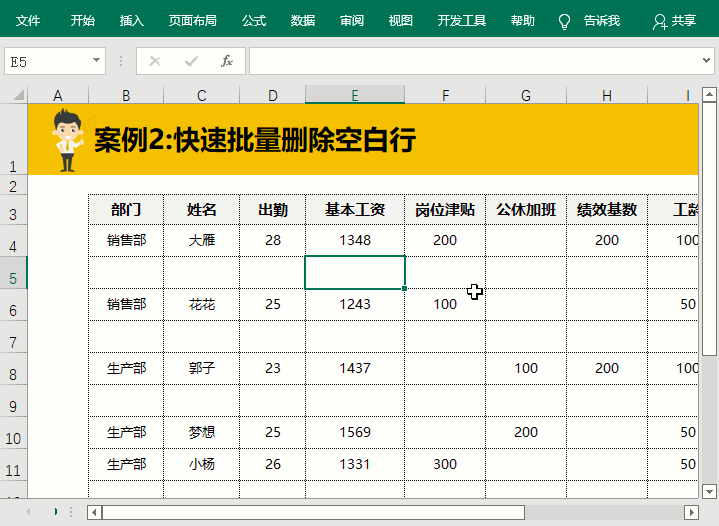This screenshot has height=526, width=719.
Task: Click the Insert Function fx icon
Action: [x=227, y=61]
